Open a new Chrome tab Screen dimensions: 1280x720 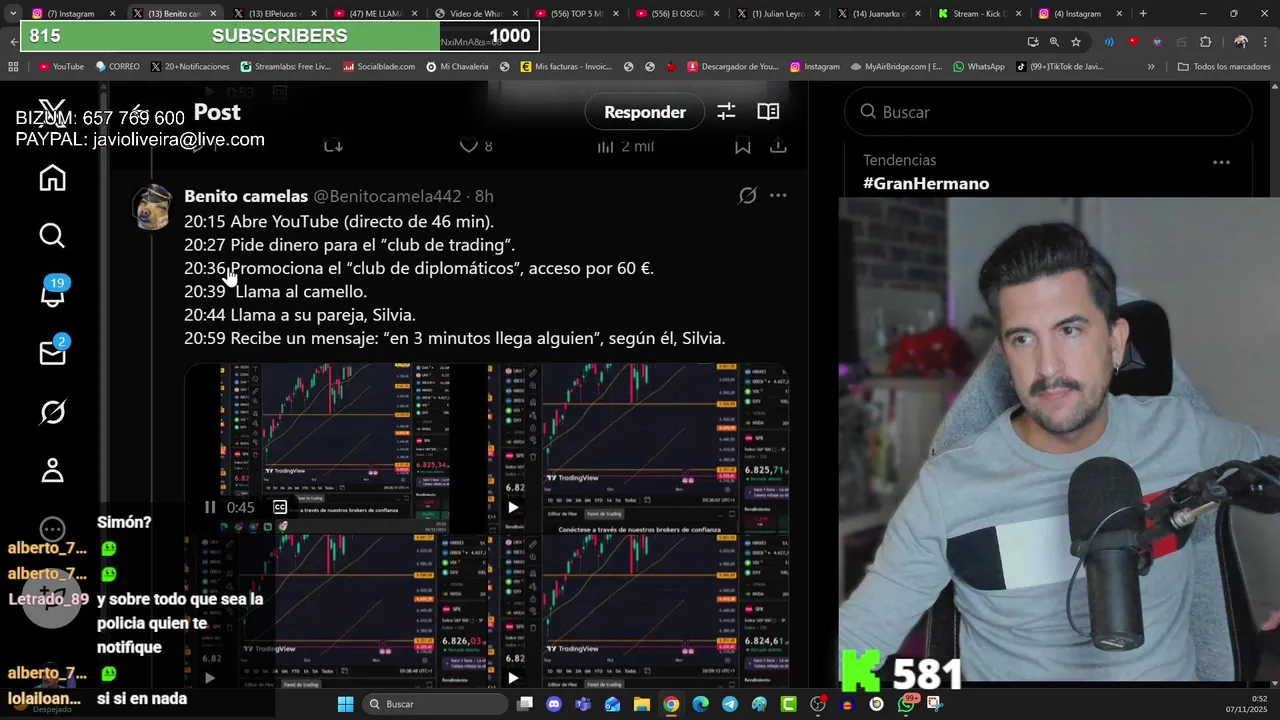pyautogui.click(x=1143, y=14)
